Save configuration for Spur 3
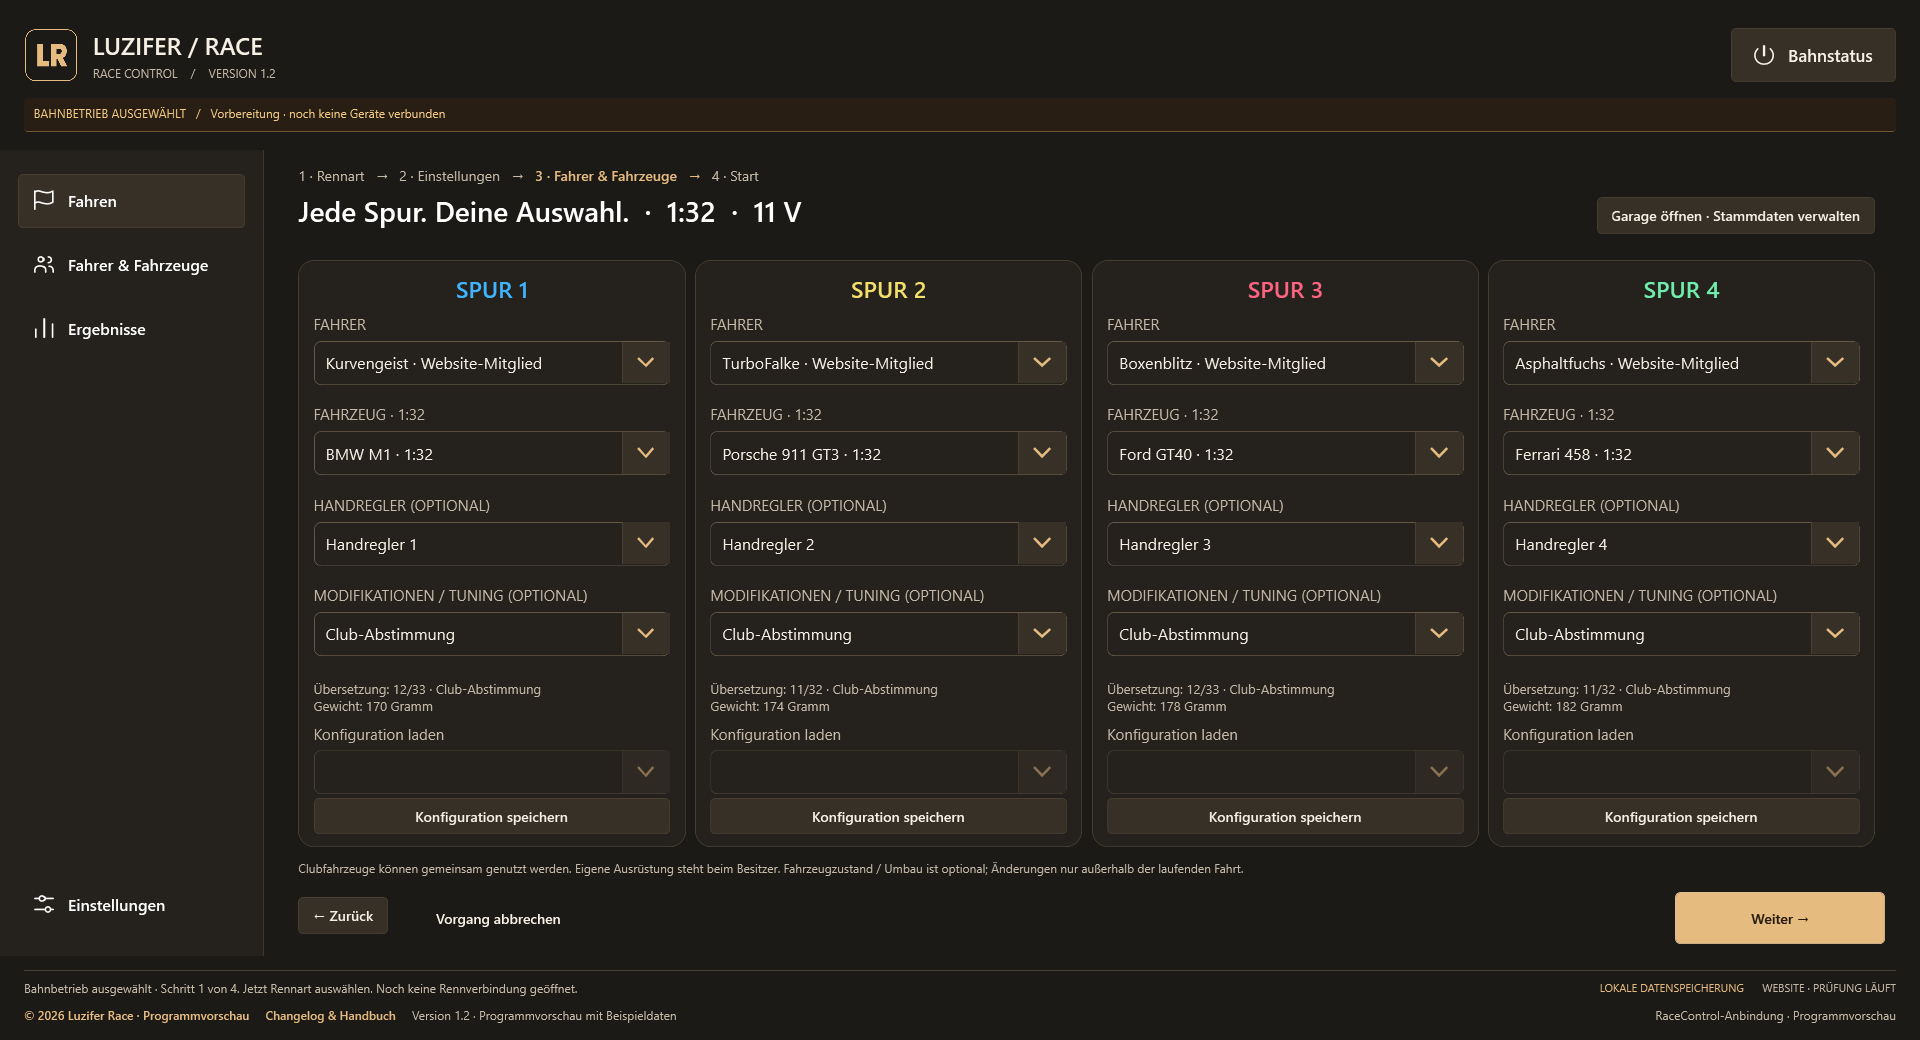 click(1285, 817)
